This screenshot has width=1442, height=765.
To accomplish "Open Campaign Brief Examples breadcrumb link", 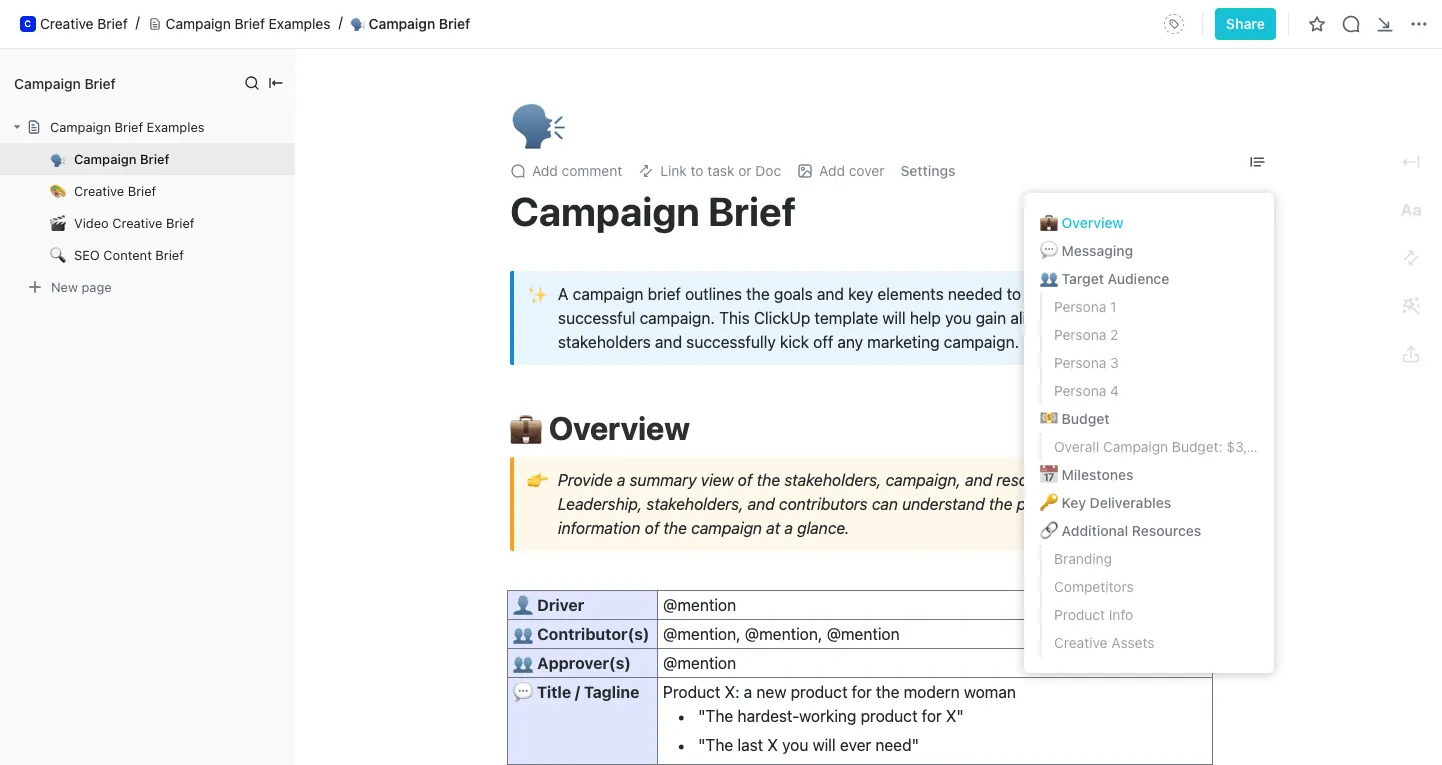I will pyautogui.click(x=239, y=24).
